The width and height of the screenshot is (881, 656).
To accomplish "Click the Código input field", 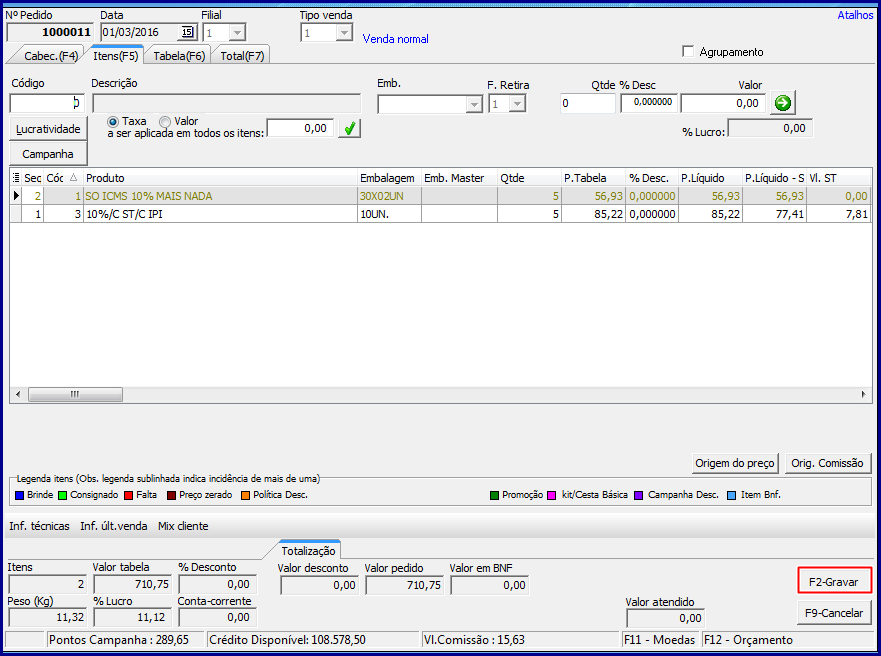I will [47, 103].
